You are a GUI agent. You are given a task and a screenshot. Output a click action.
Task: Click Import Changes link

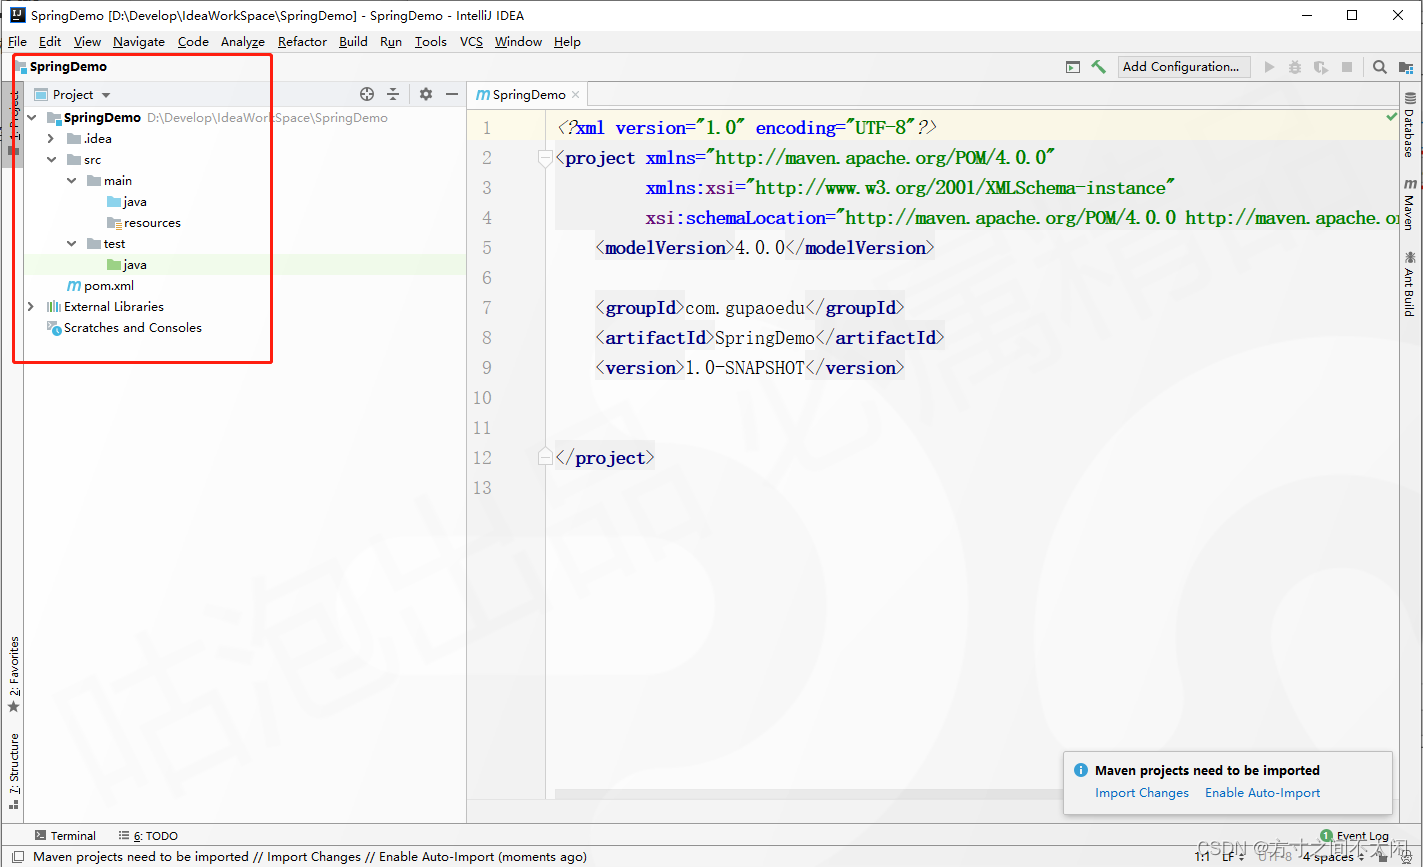(1142, 793)
